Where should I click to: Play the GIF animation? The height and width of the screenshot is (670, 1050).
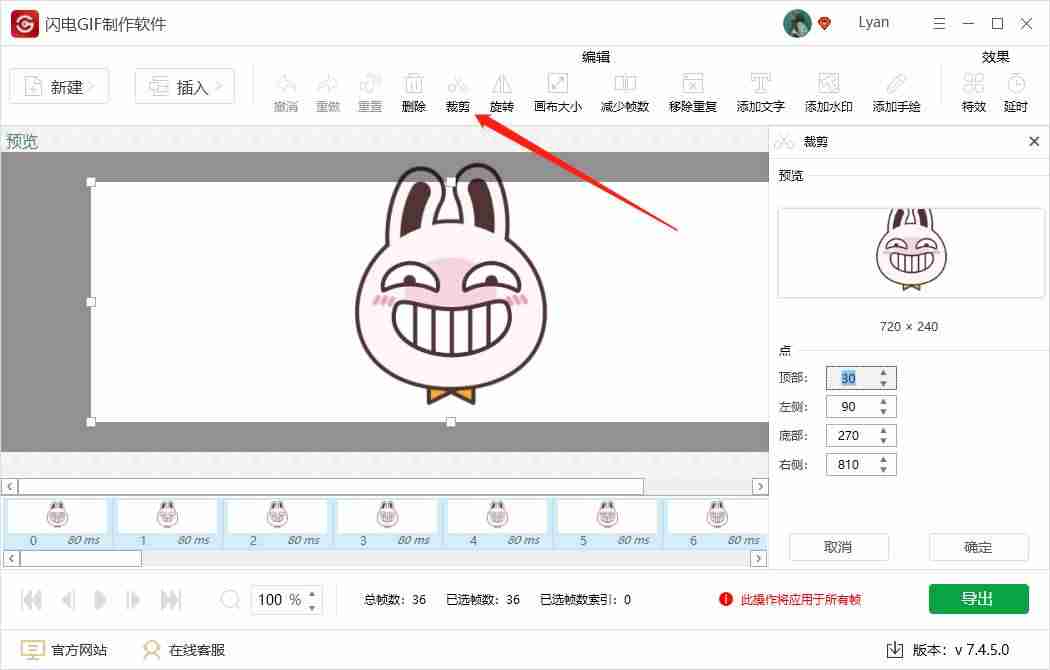click(100, 600)
